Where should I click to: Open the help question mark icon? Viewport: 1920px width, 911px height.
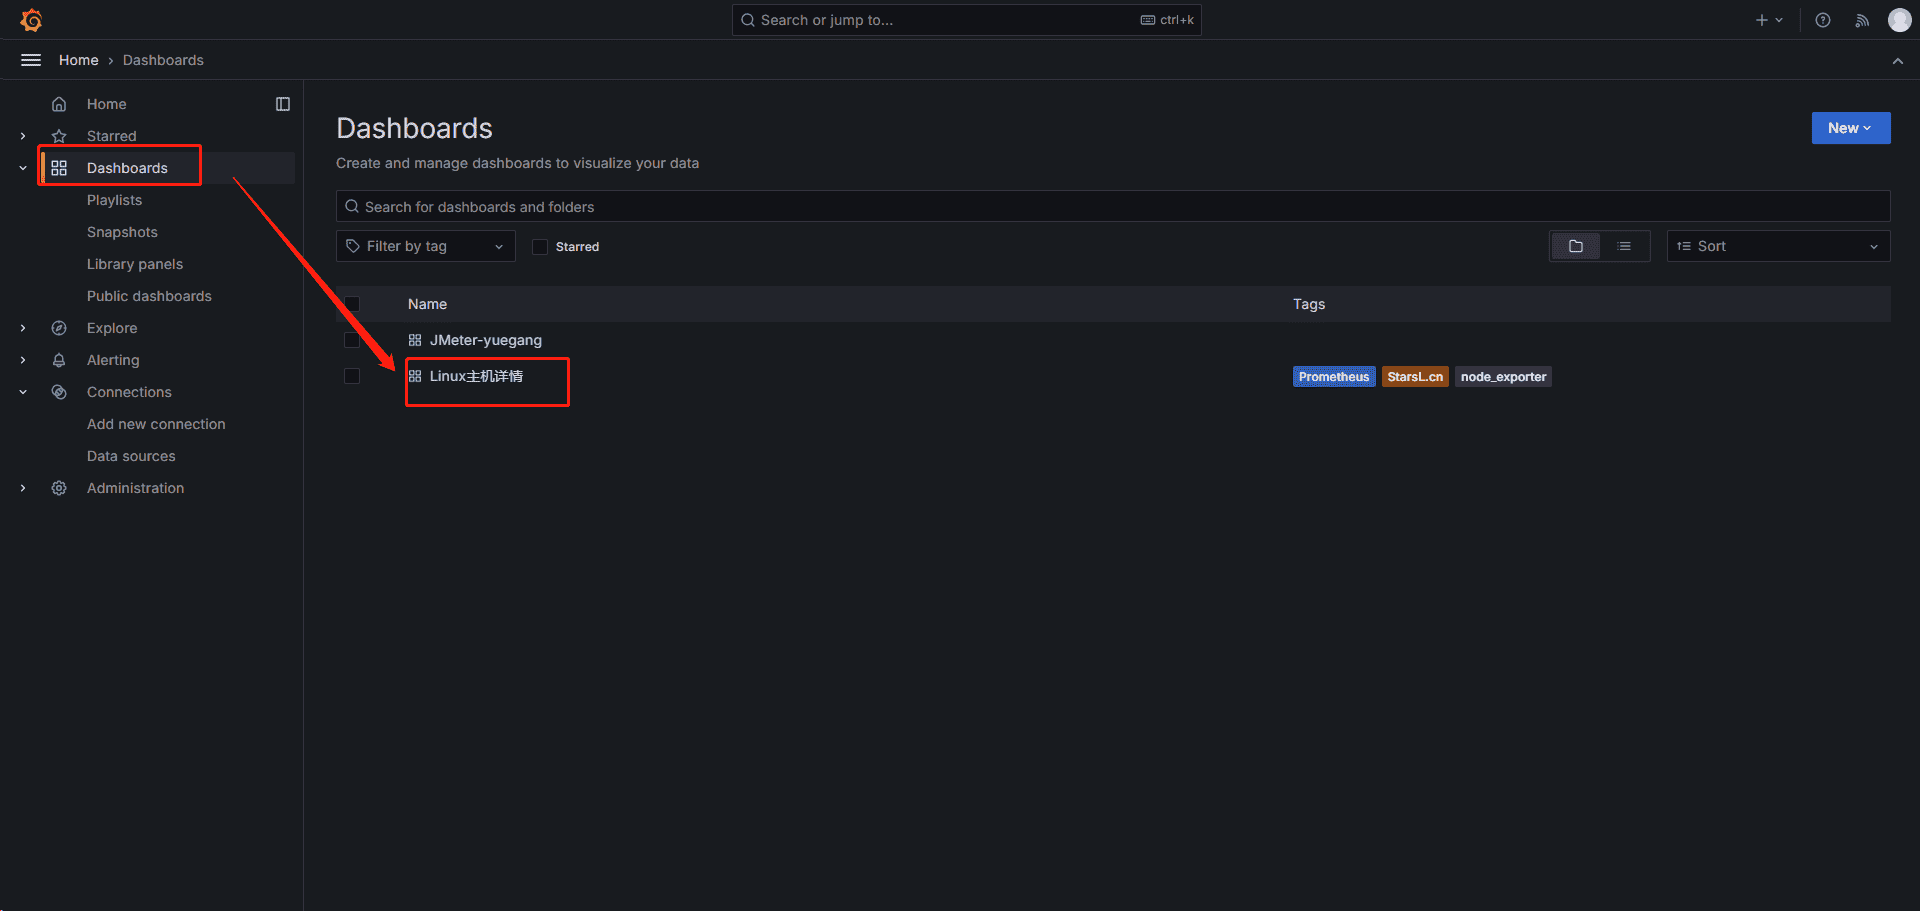(x=1822, y=19)
